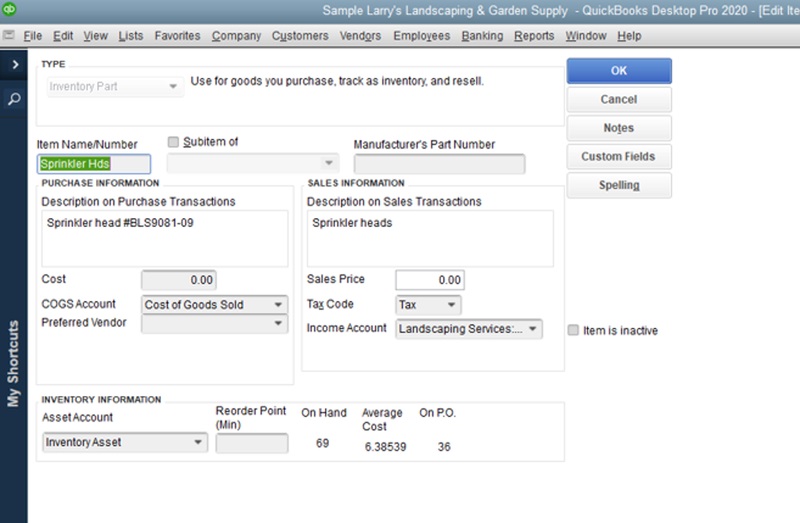The image size is (800, 523).
Task: Open the Banking menu
Action: [482, 36]
